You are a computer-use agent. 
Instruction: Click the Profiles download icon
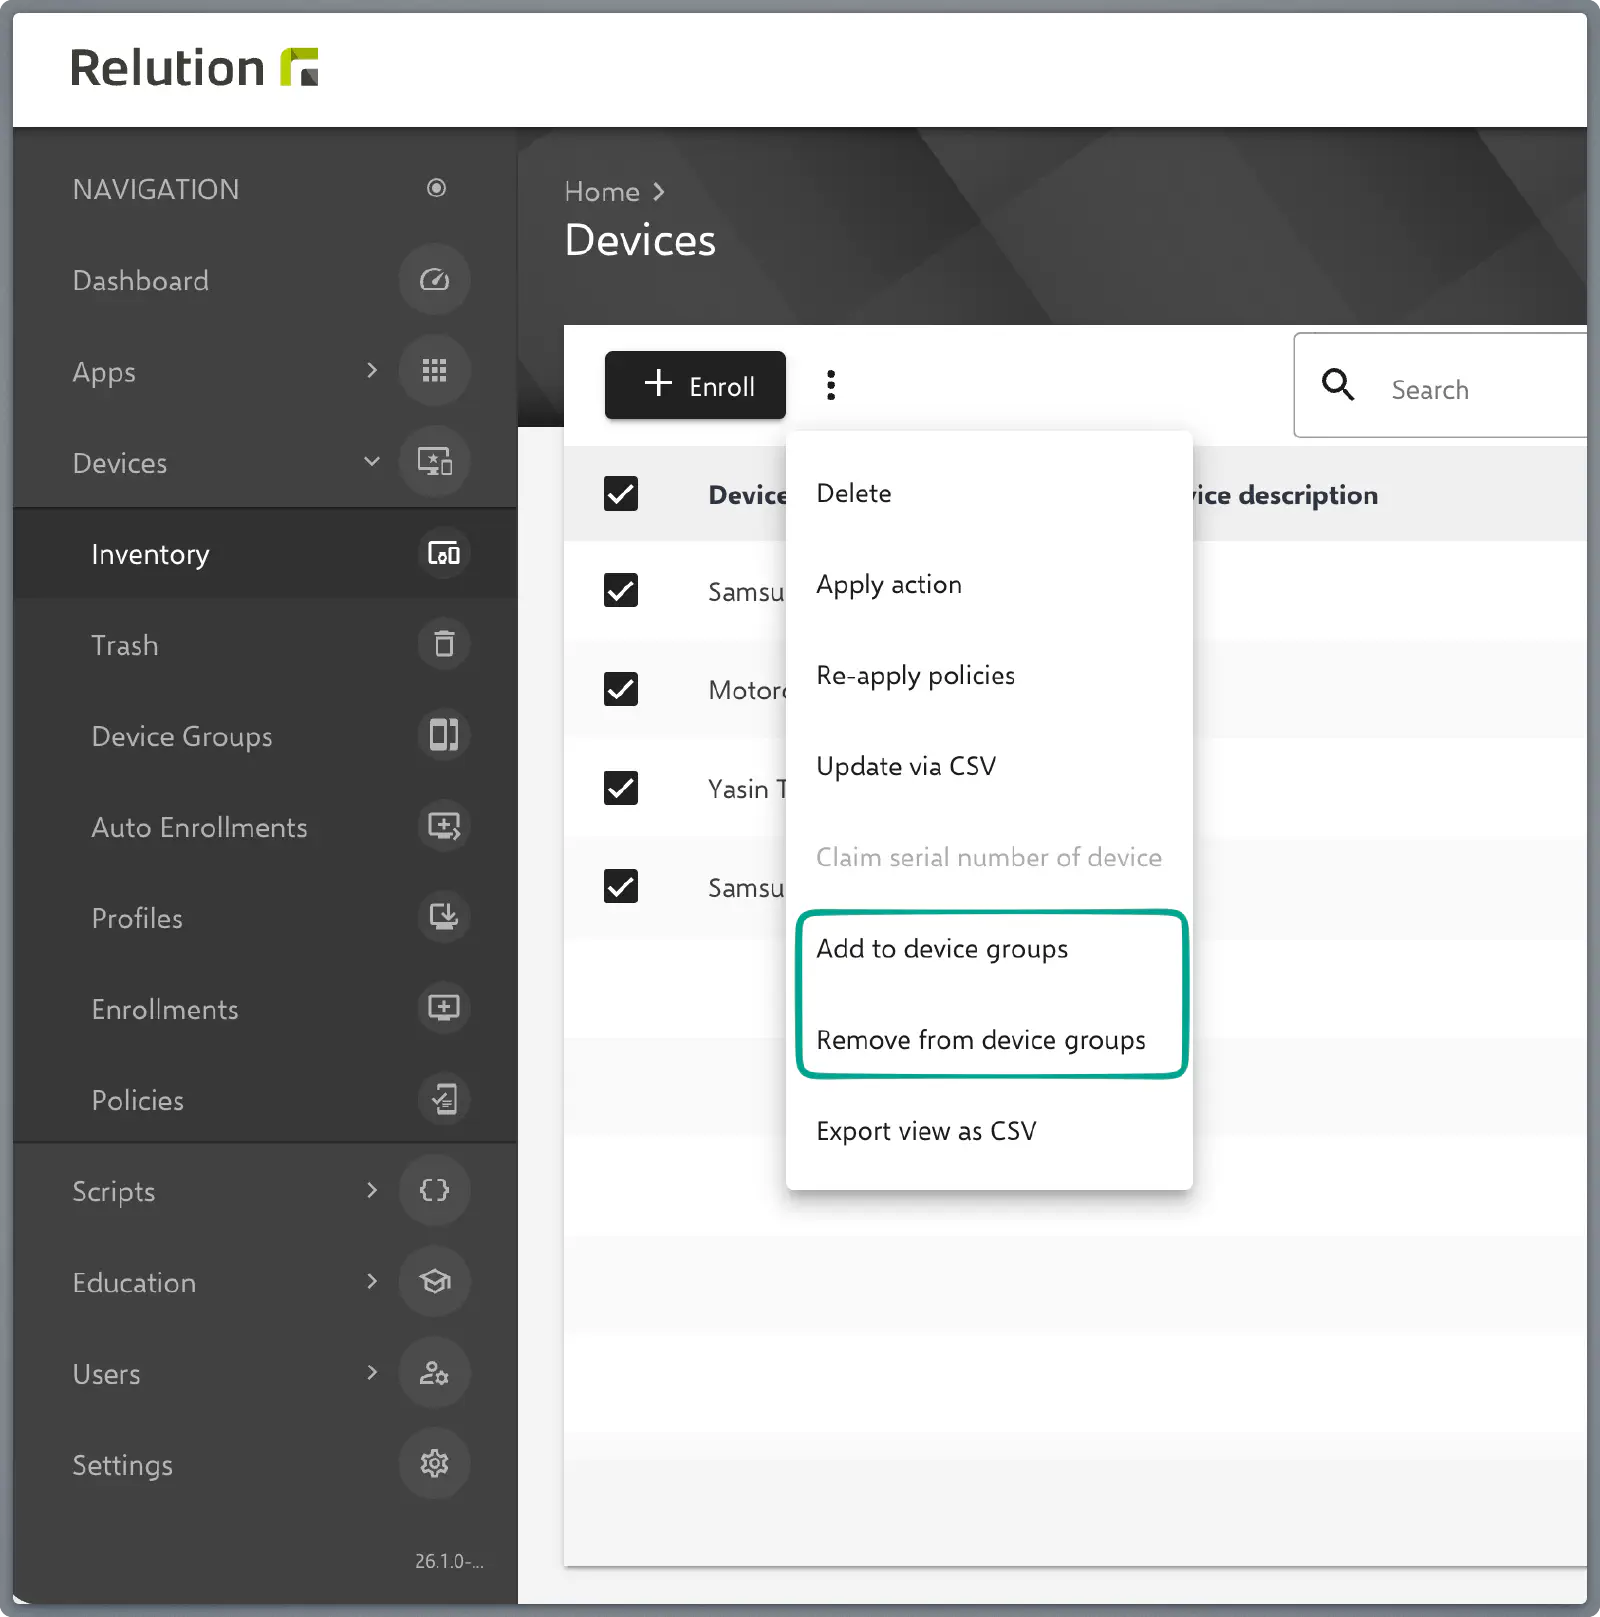click(444, 918)
